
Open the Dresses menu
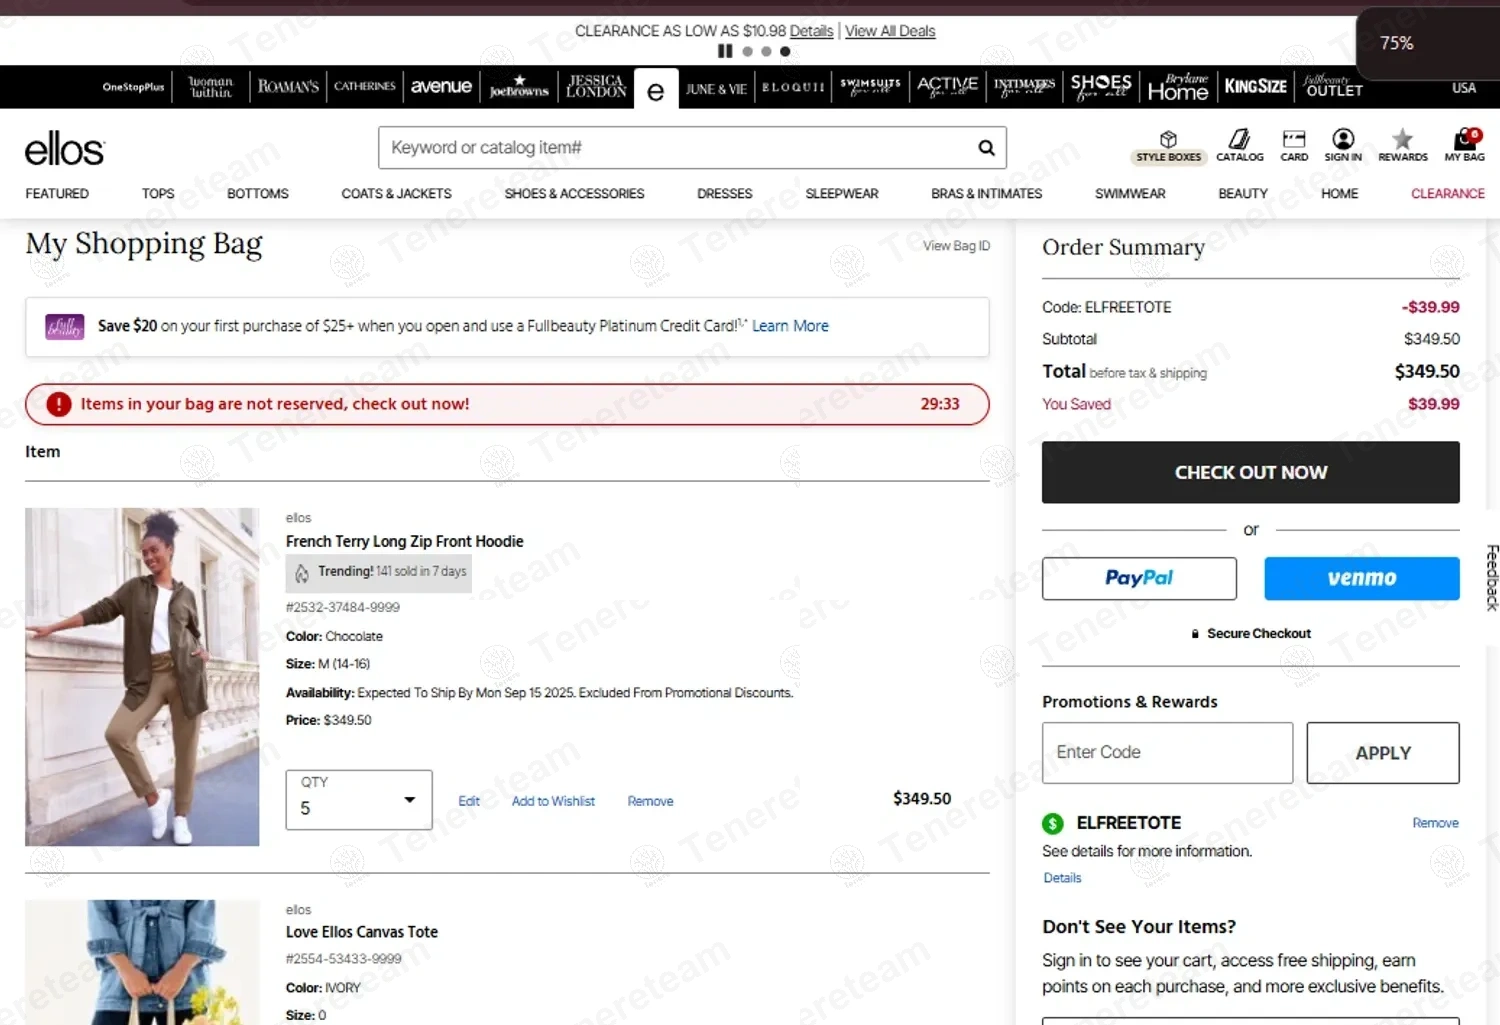[724, 194]
